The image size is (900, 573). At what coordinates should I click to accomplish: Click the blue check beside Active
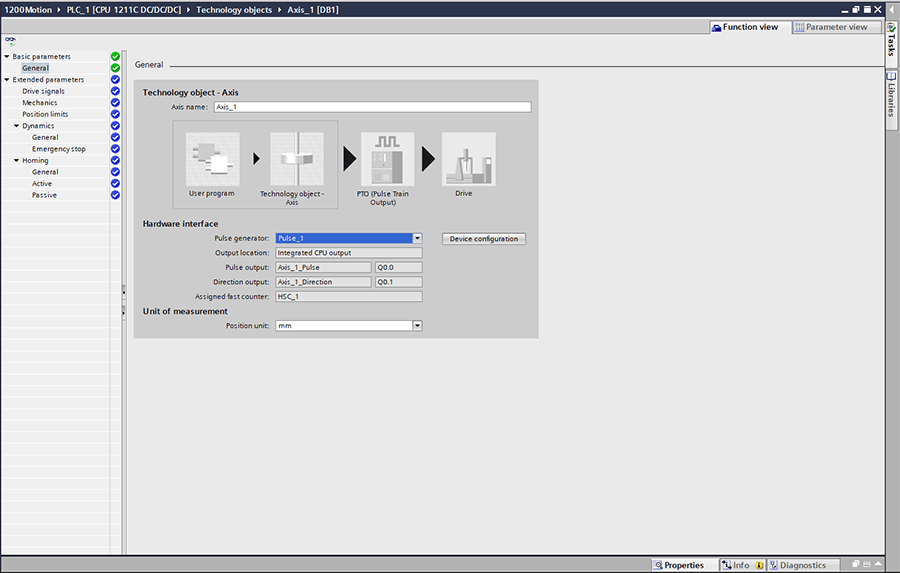point(115,183)
